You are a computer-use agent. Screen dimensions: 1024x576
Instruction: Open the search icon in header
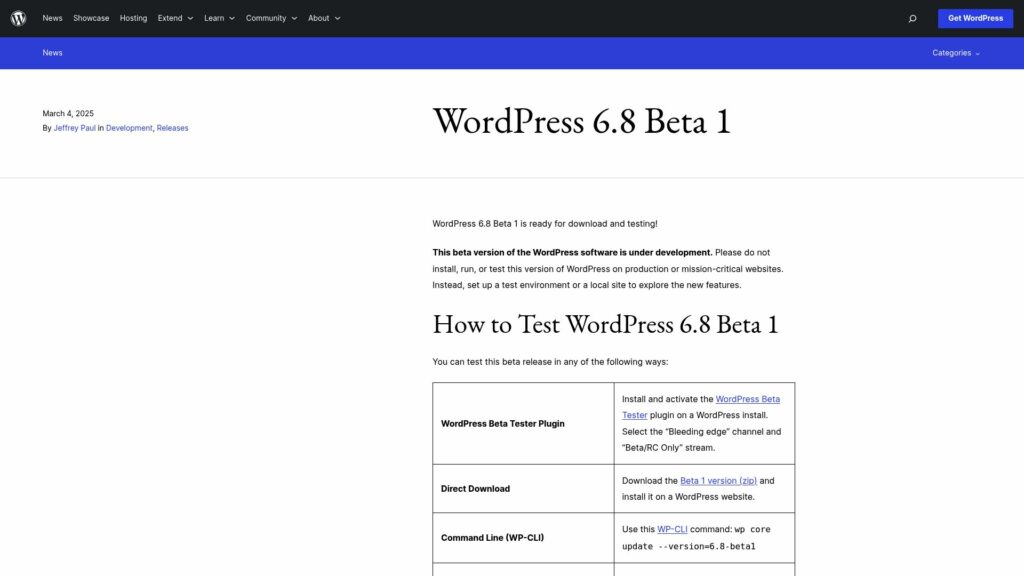[x=912, y=18]
